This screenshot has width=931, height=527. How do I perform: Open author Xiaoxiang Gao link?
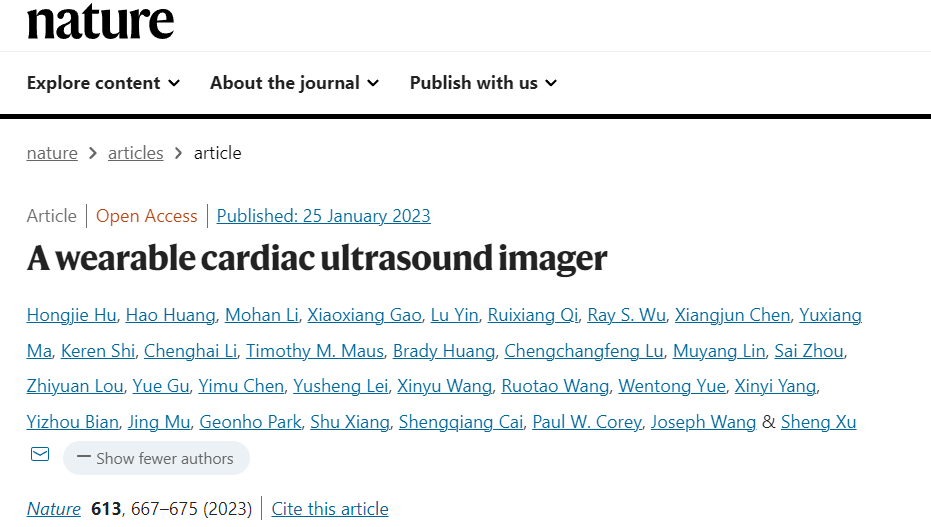365,315
